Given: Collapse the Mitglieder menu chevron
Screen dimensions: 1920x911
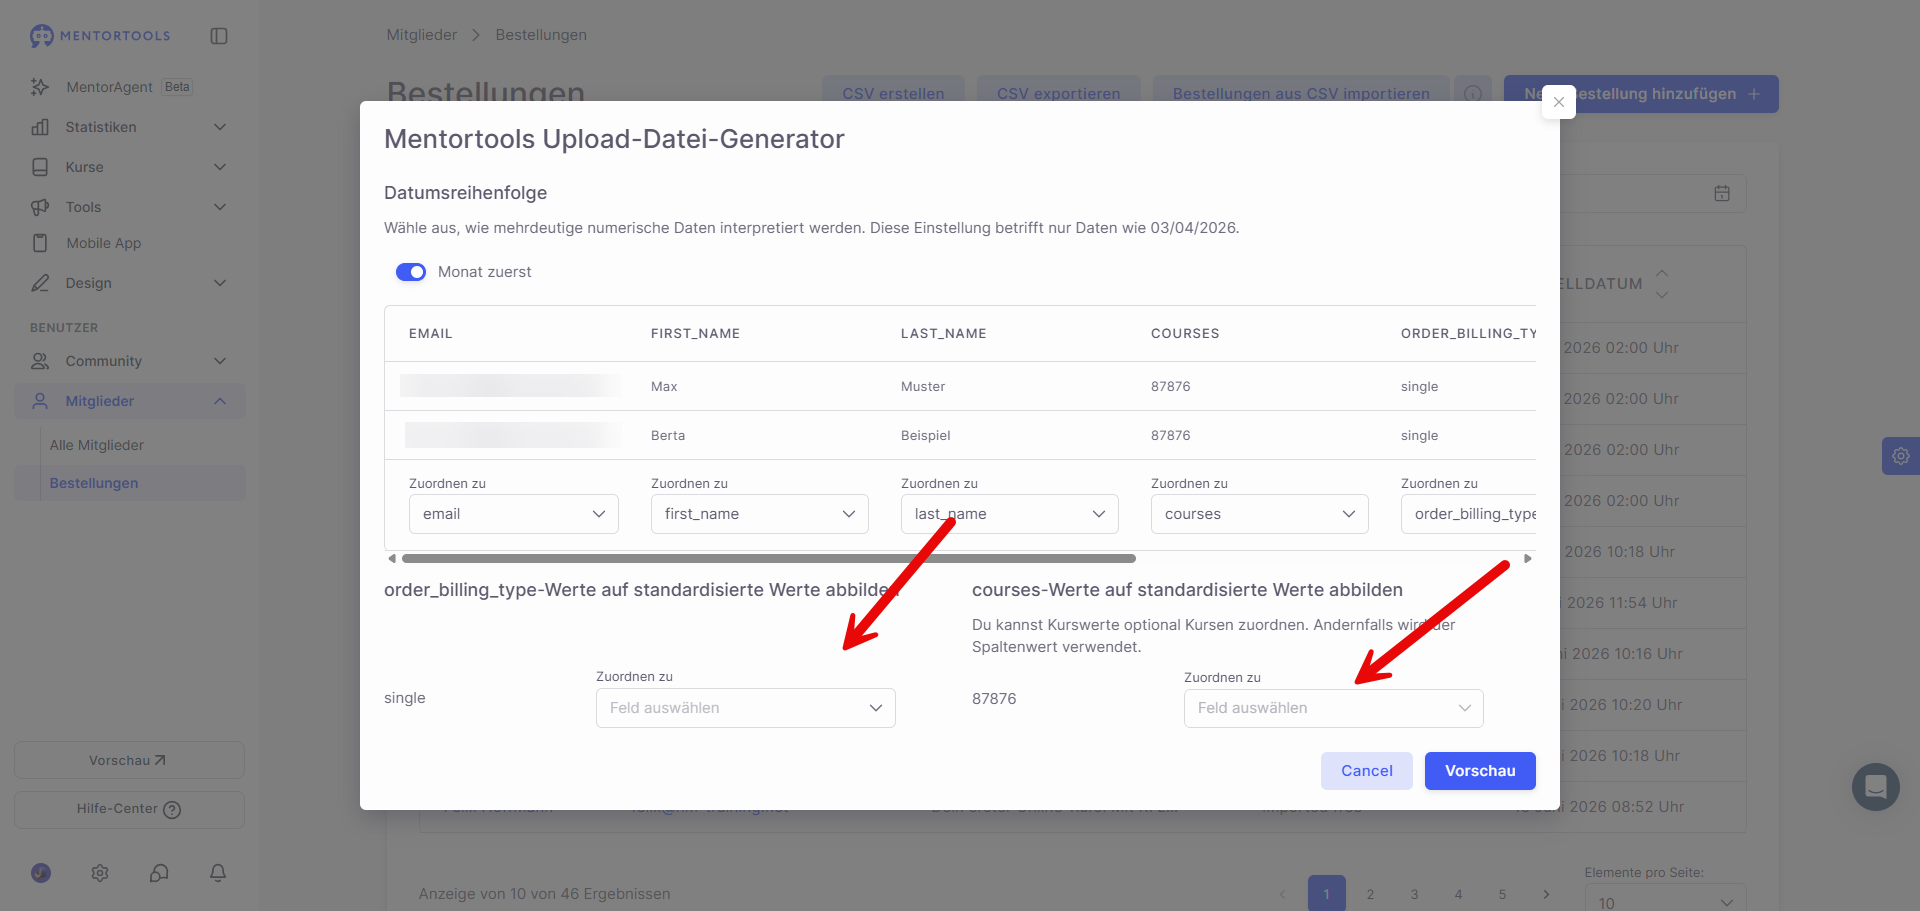Looking at the screenshot, I should click(x=220, y=401).
